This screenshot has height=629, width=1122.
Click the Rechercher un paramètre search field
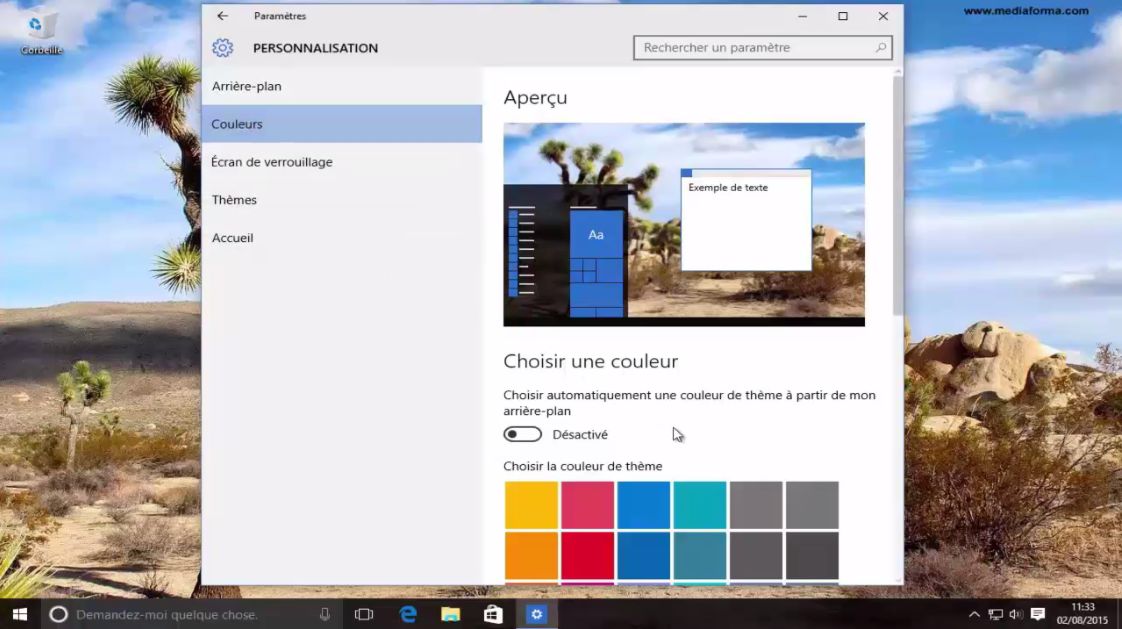(x=750, y=47)
